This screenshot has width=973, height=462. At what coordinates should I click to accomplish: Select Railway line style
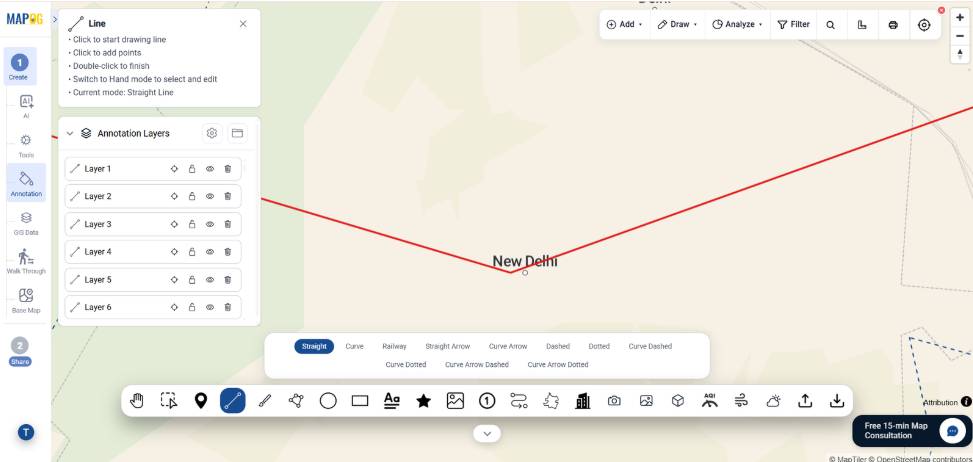[x=394, y=347]
